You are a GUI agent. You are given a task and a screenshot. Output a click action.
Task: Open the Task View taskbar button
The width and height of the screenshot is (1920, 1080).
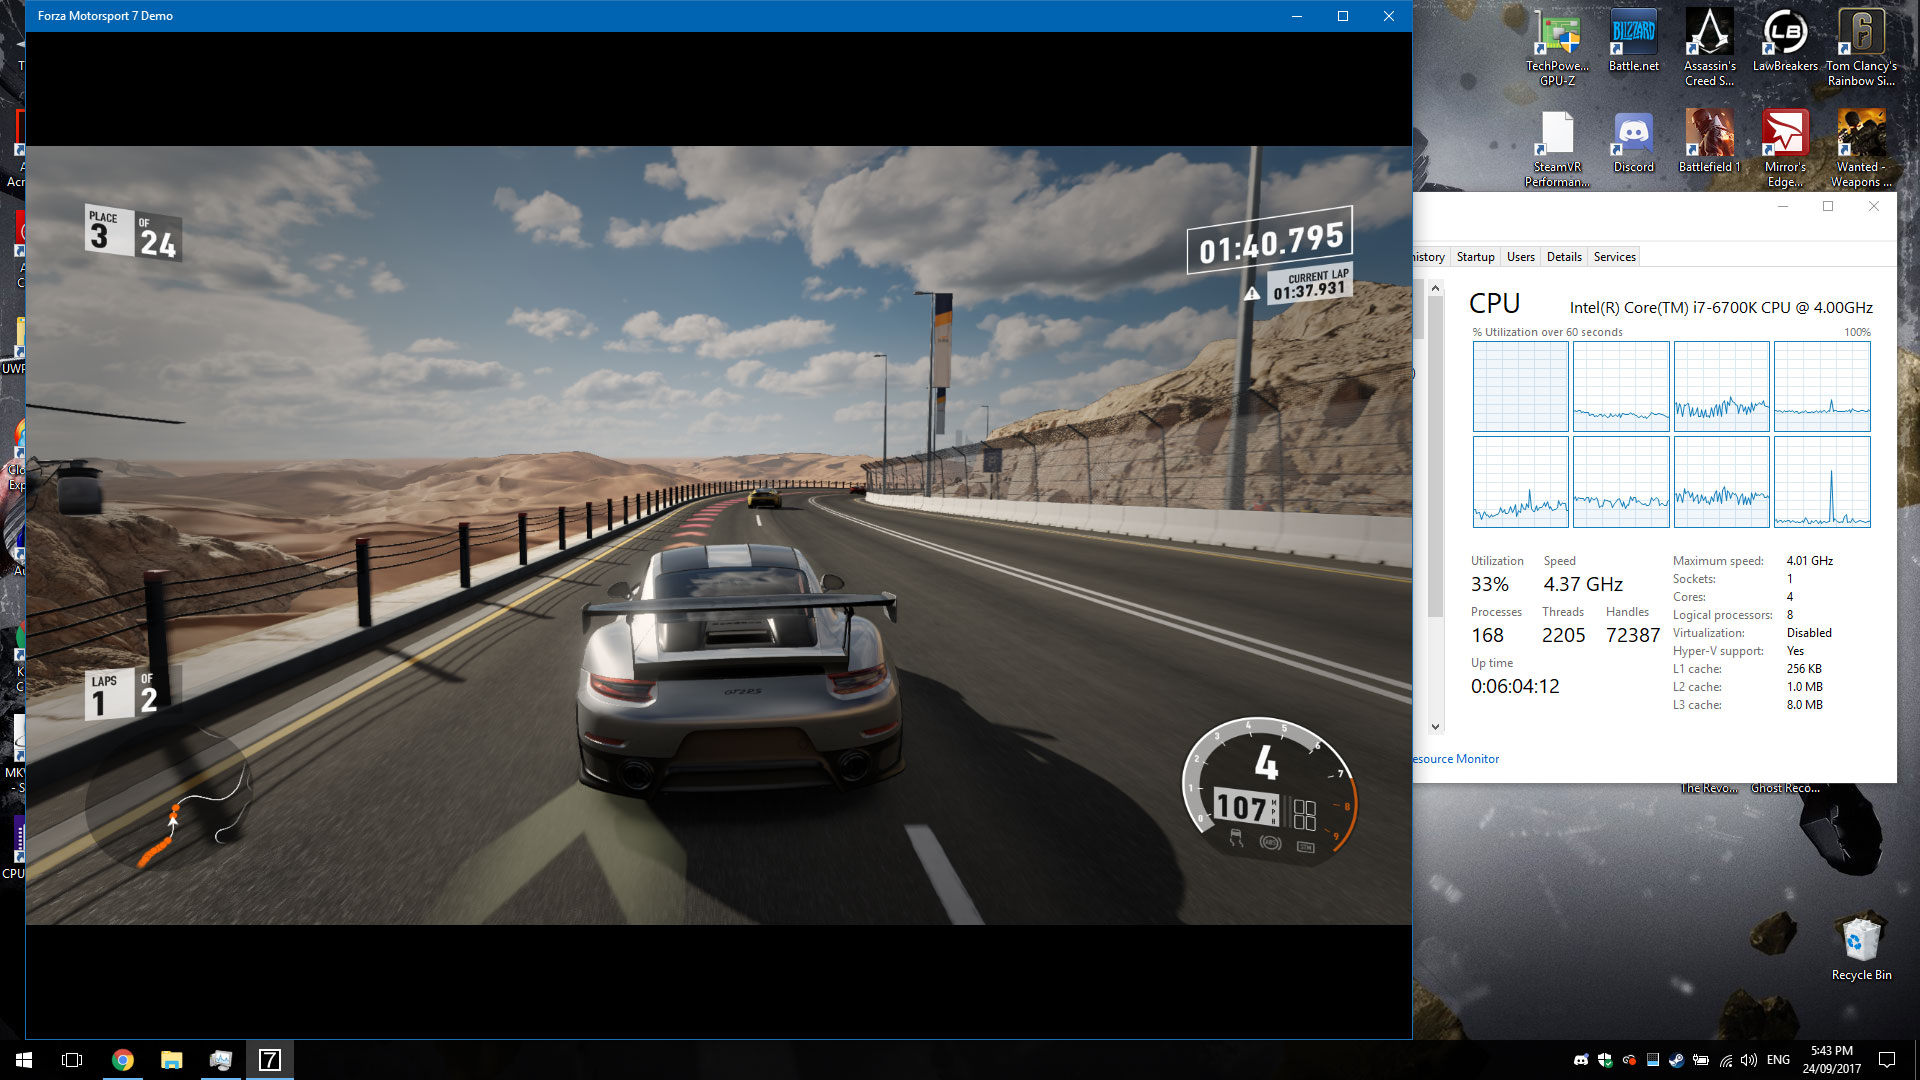[x=72, y=1060]
